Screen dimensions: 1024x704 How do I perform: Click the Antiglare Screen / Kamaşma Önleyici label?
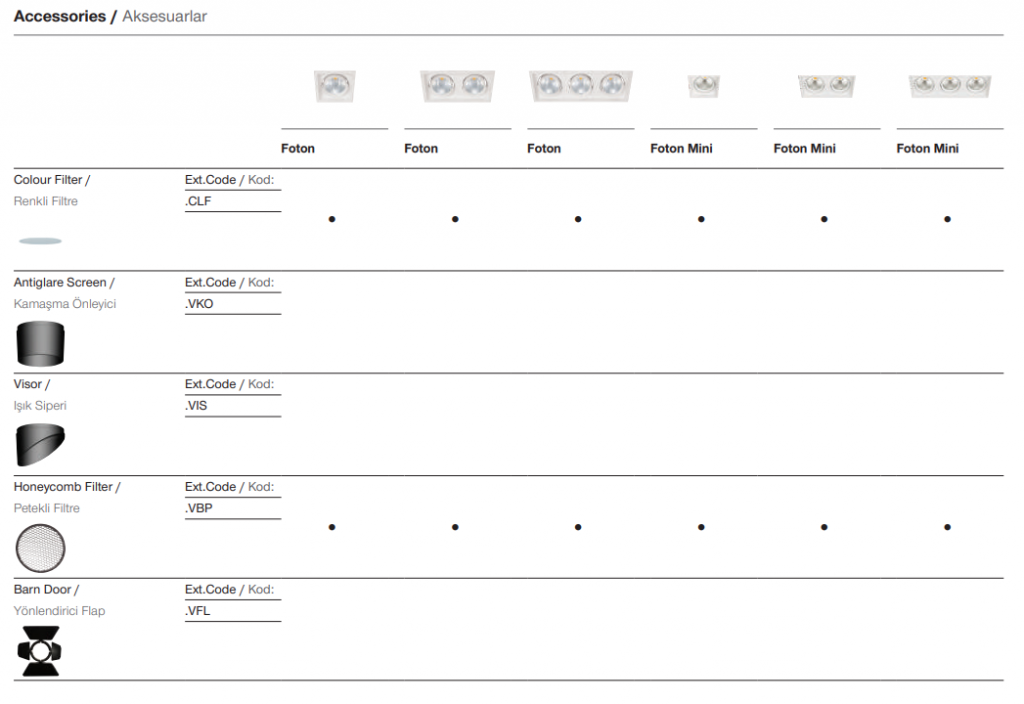65,293
